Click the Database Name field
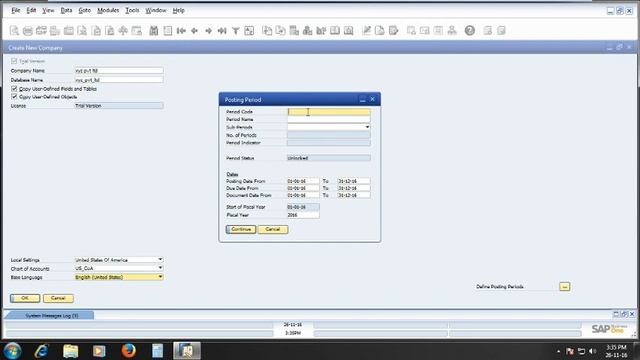 [119, 80]
